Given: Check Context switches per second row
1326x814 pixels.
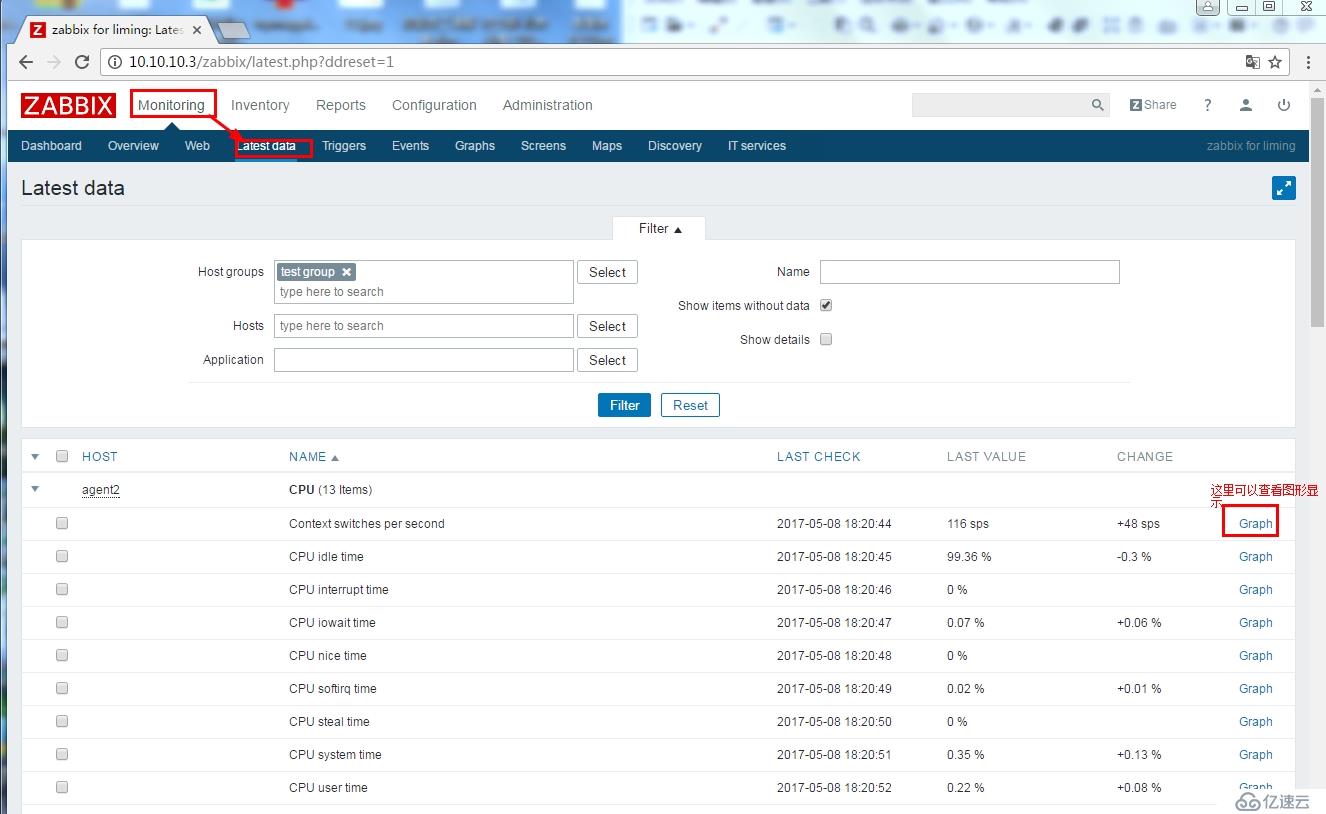Looking at the screenshot, I should [62, 523].
